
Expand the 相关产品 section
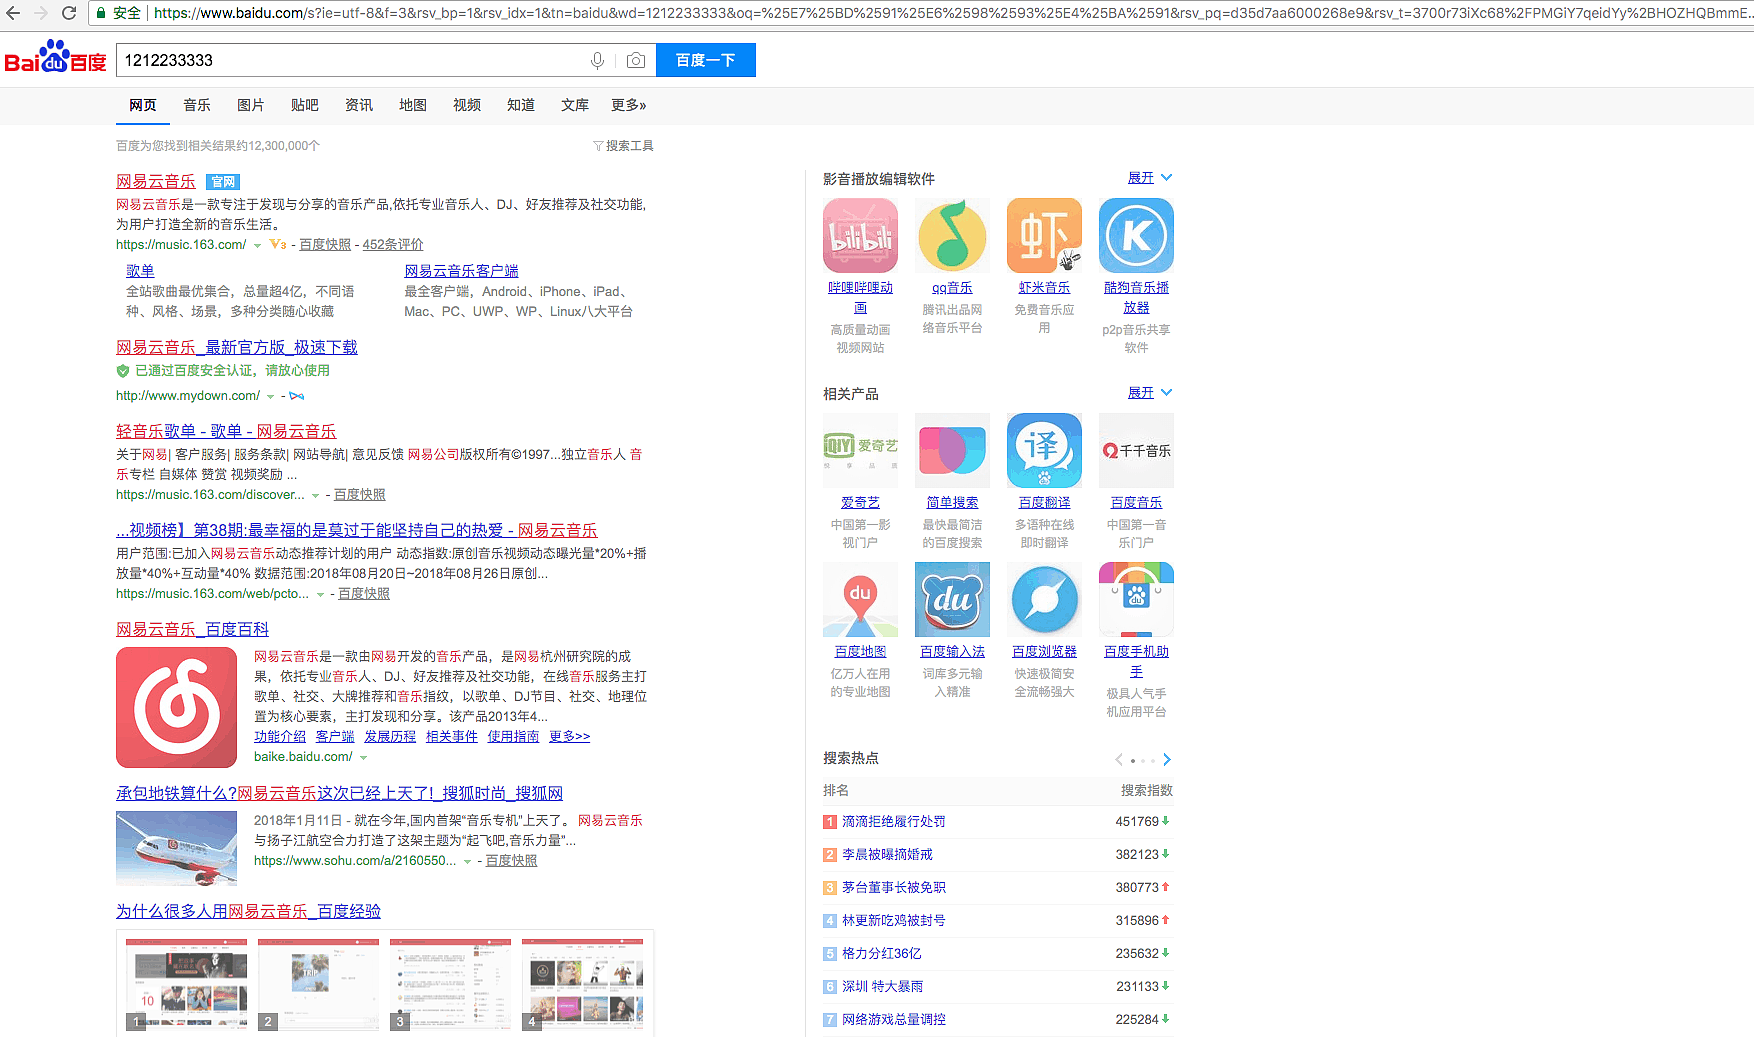[1149, 393]
